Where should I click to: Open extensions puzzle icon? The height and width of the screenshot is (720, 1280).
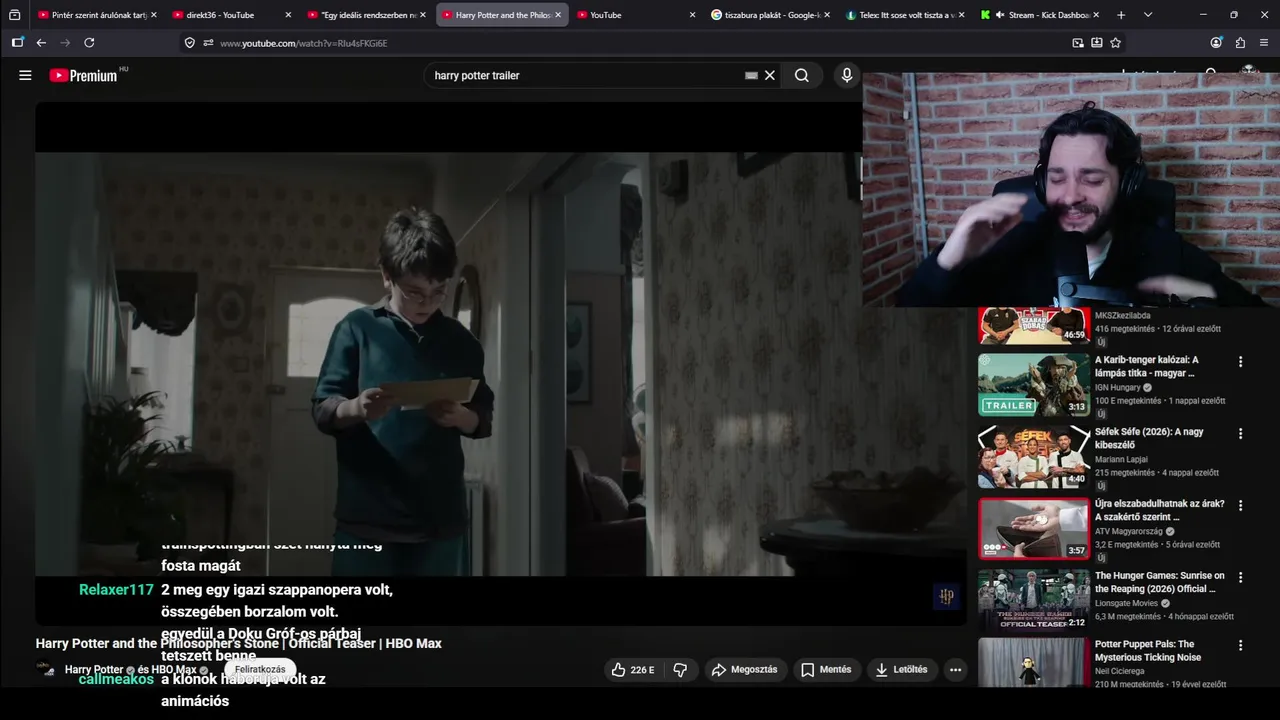(1240, 43)
